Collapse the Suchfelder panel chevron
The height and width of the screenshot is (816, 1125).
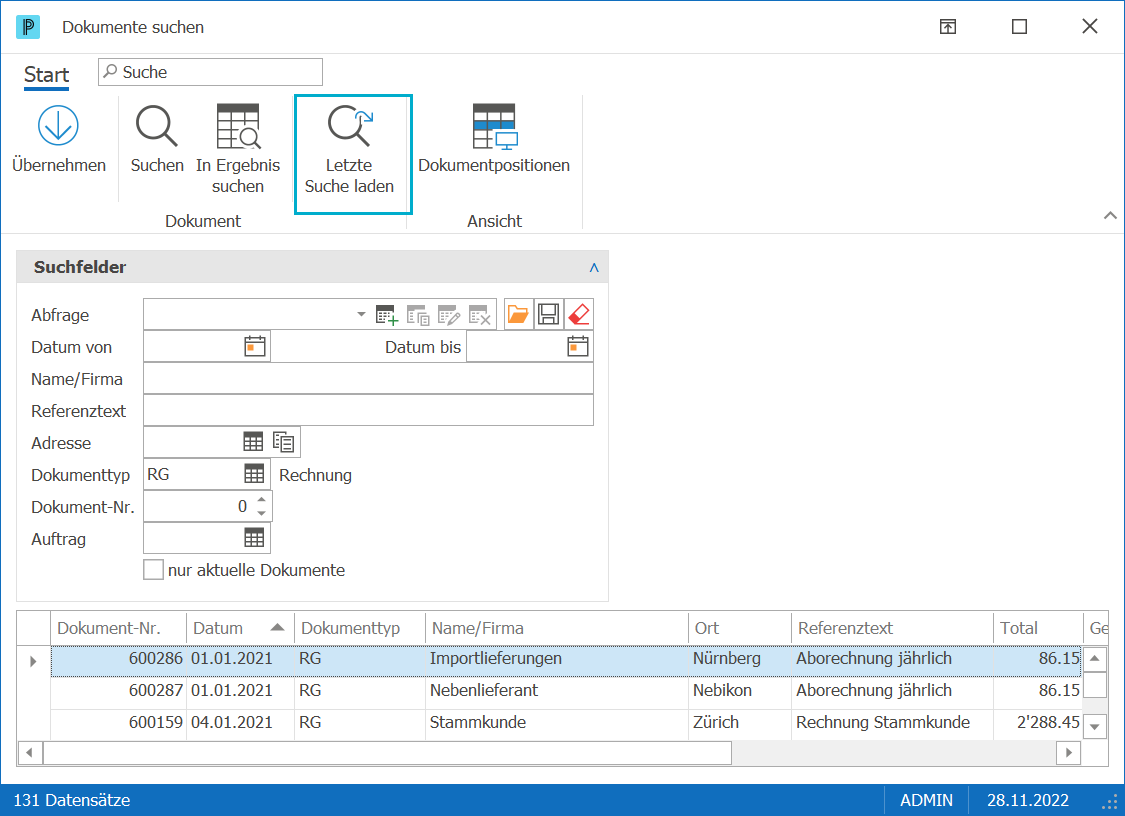594,268
